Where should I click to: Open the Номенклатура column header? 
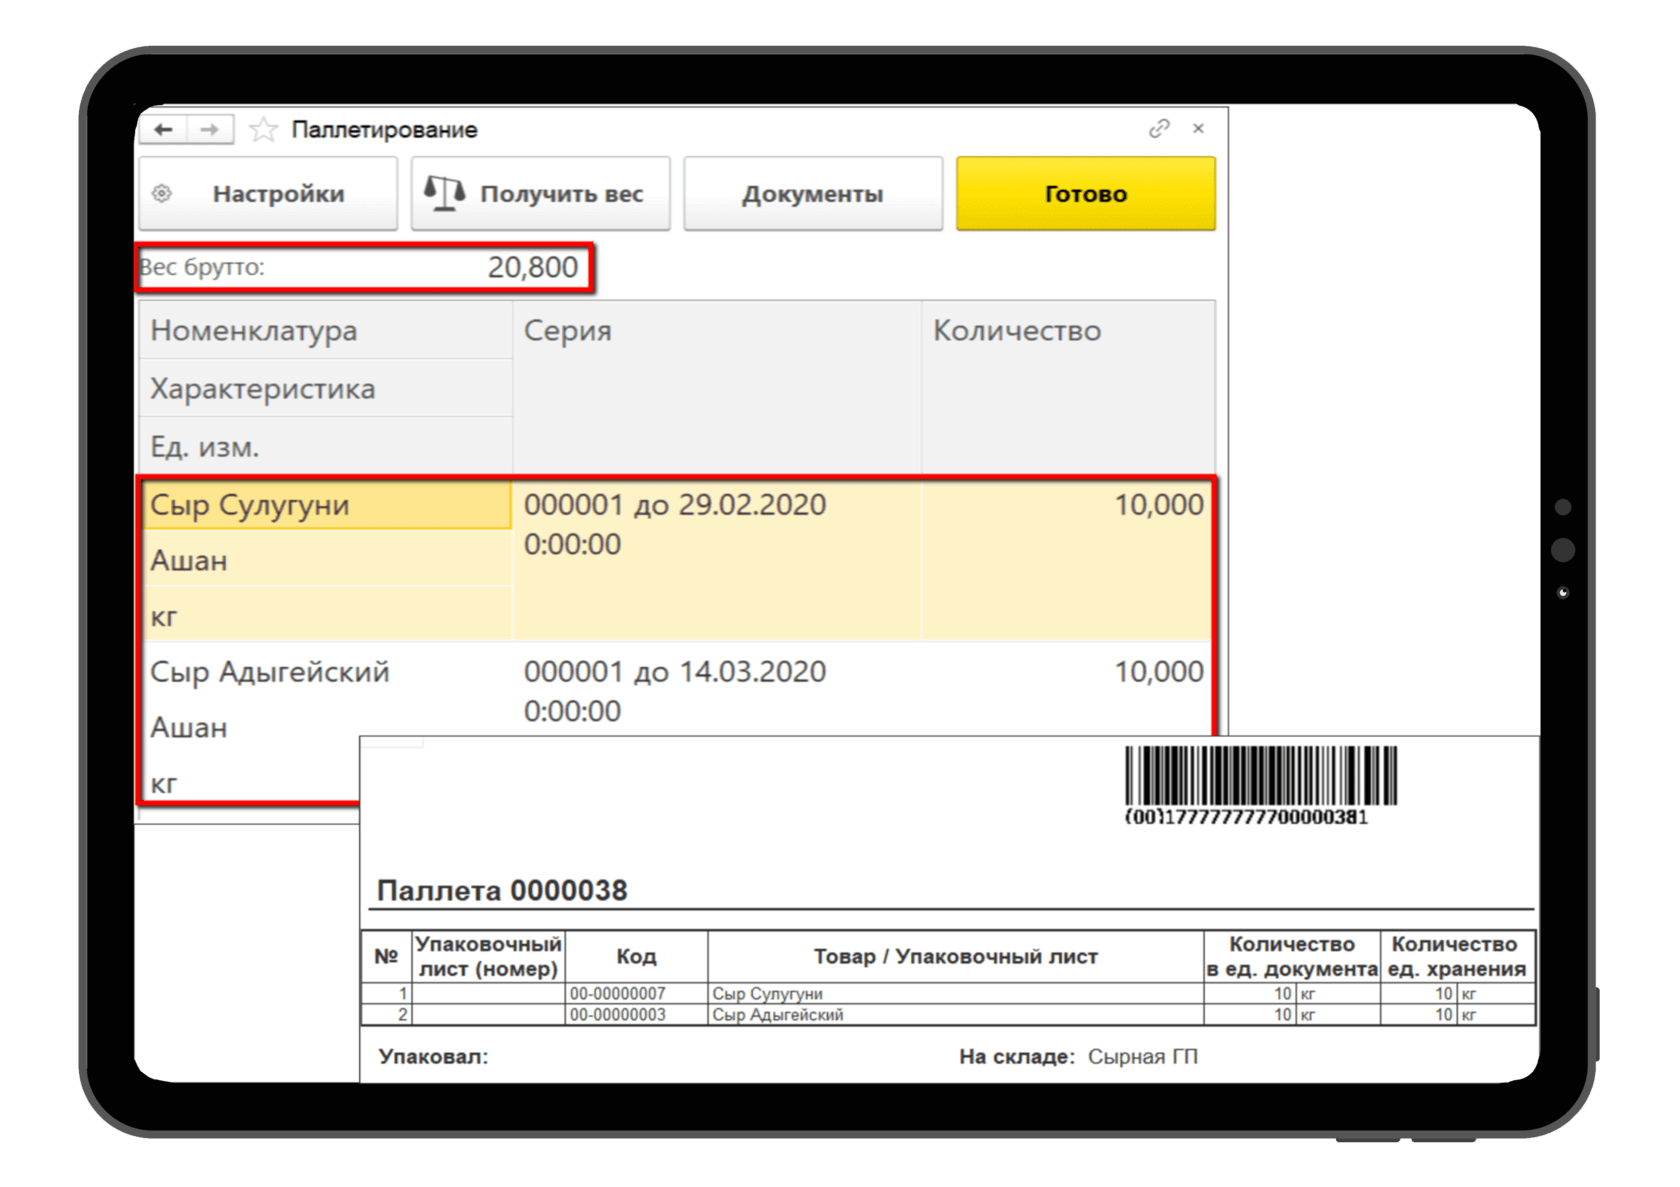pos(254,330)
